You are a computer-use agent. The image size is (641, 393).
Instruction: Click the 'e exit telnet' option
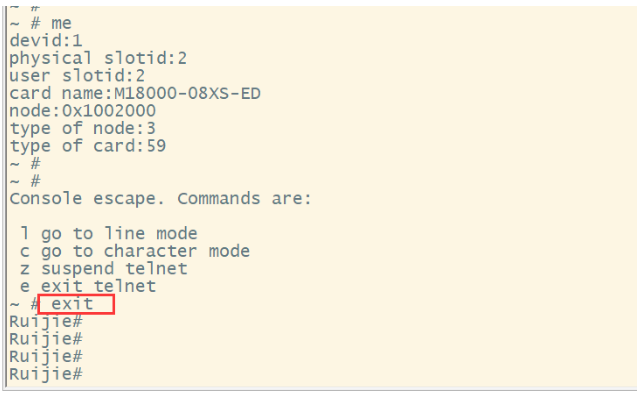pos(88,287)
